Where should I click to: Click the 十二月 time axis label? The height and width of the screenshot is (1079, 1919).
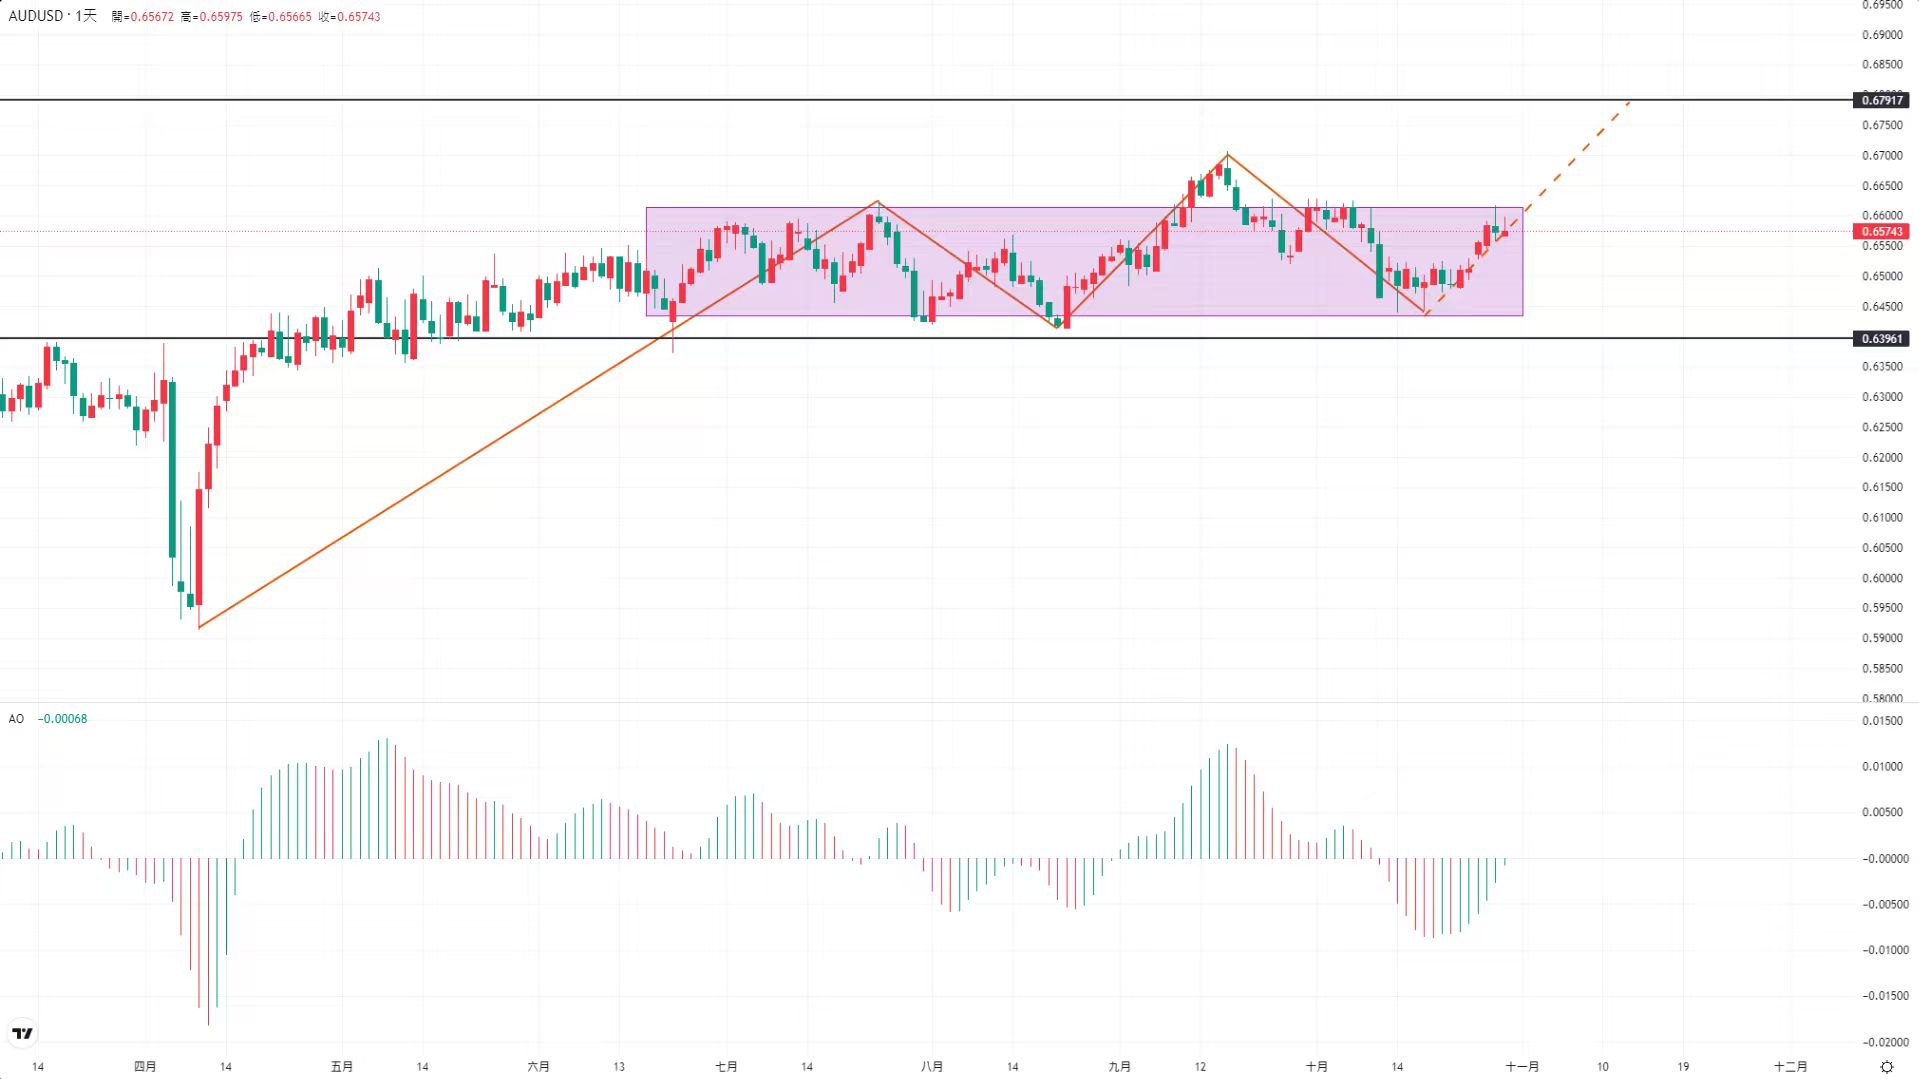[x=1790, y=1067]
